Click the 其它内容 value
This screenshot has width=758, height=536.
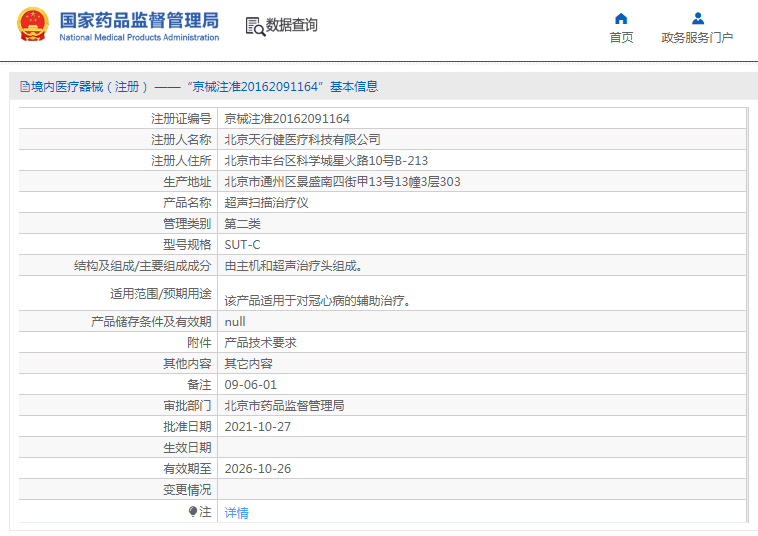(248, 364)
